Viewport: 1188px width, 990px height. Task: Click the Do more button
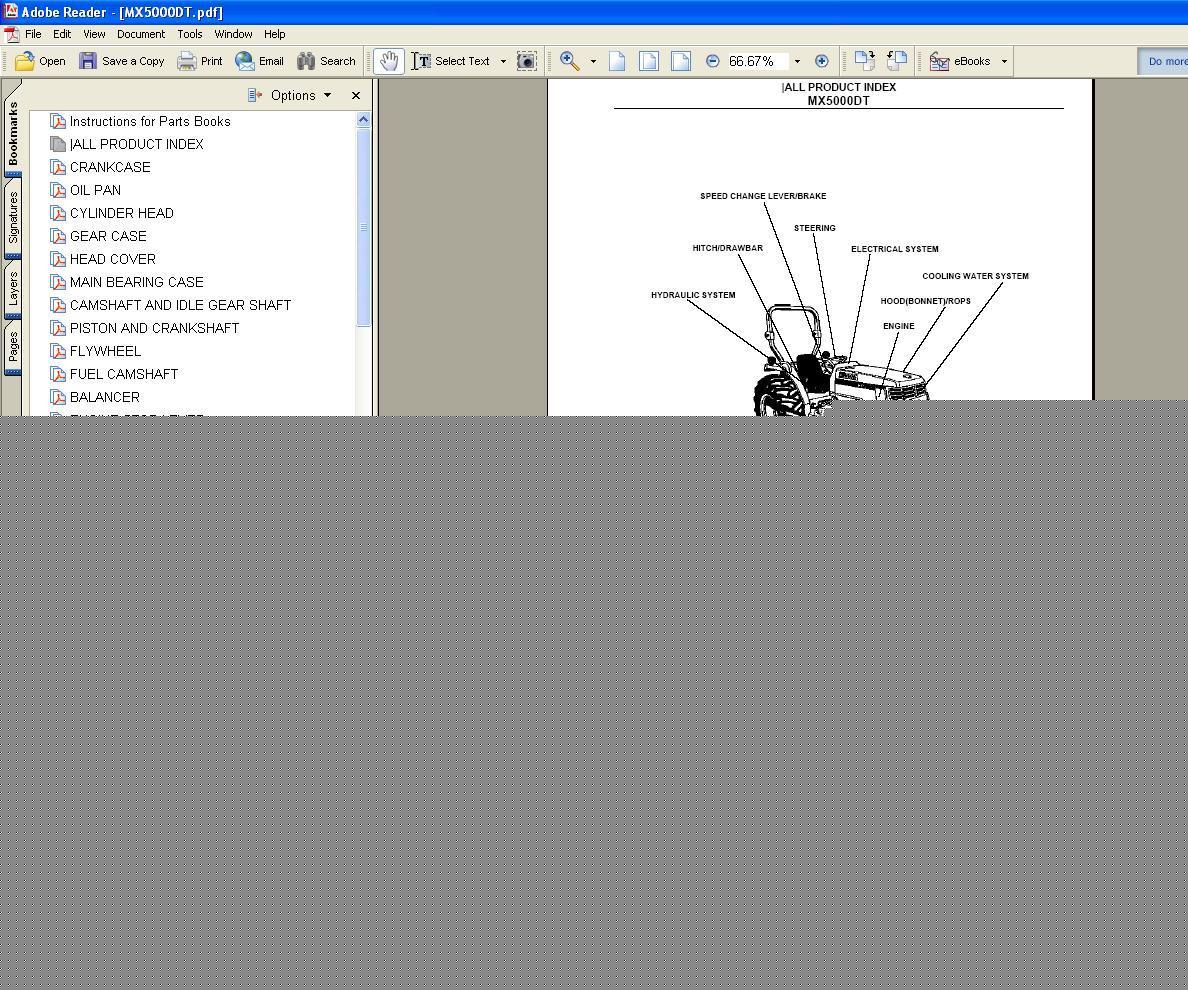pyautogui.click(x=1164, y=61)
